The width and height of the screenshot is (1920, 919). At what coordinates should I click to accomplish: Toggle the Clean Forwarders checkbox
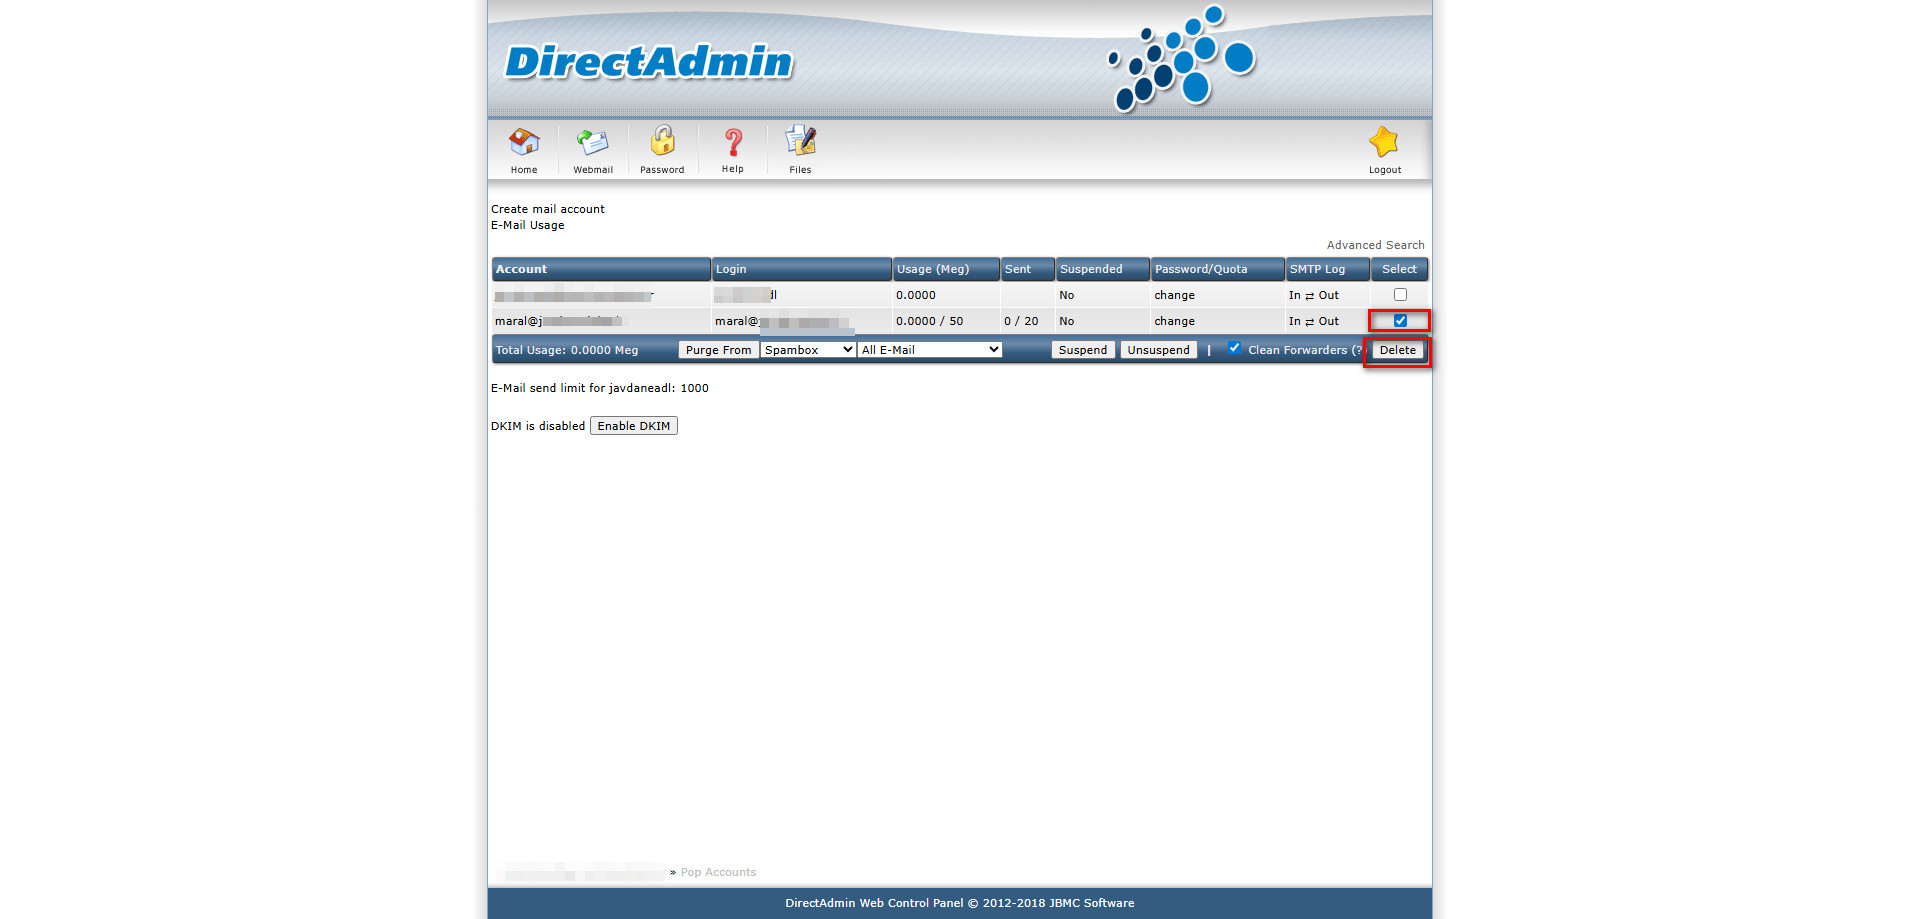pyautogui.click(x=1235, y=348)
